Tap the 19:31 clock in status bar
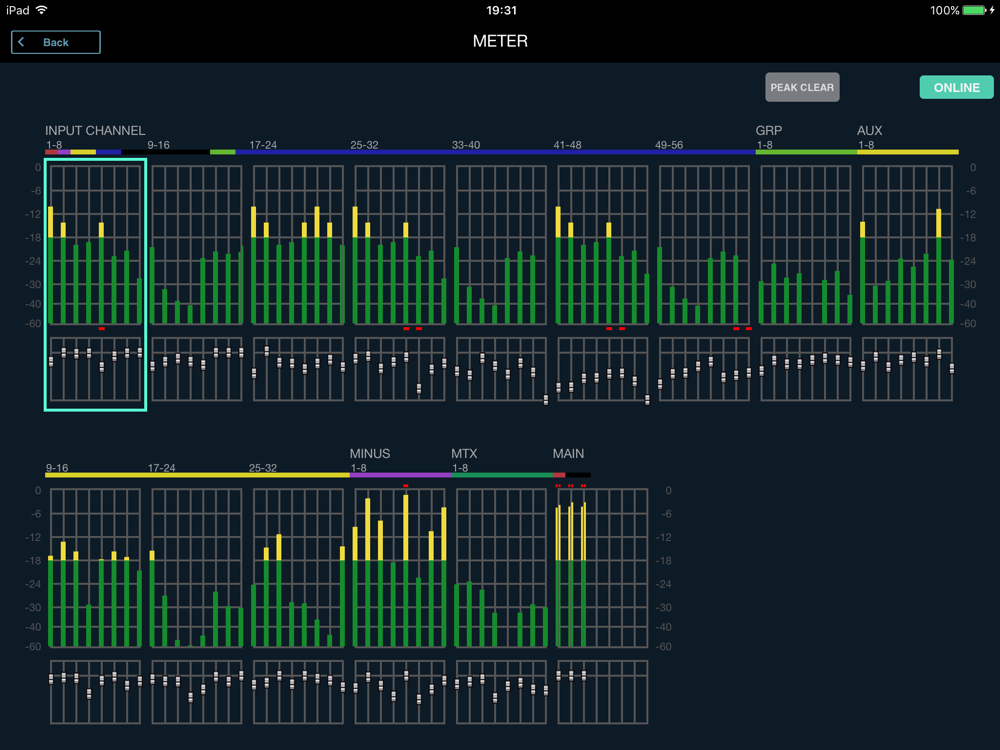The height and width of the screenshot is (750, 1000). [501, 10]
